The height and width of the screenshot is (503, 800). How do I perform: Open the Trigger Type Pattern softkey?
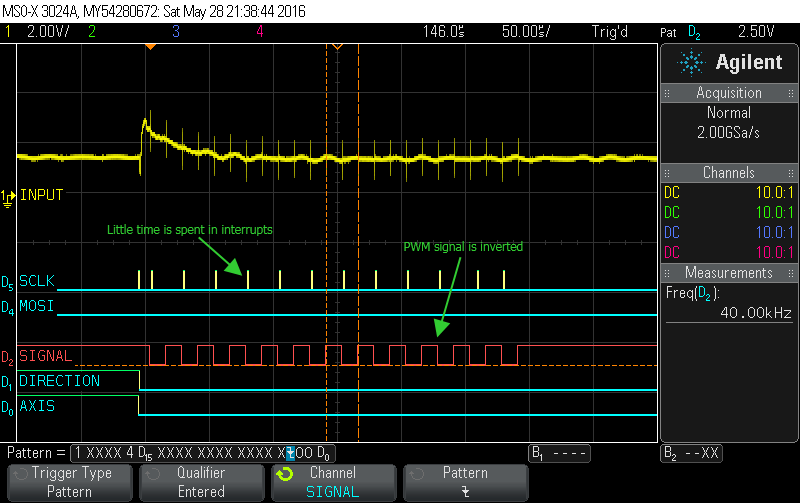tap(69, 482)
